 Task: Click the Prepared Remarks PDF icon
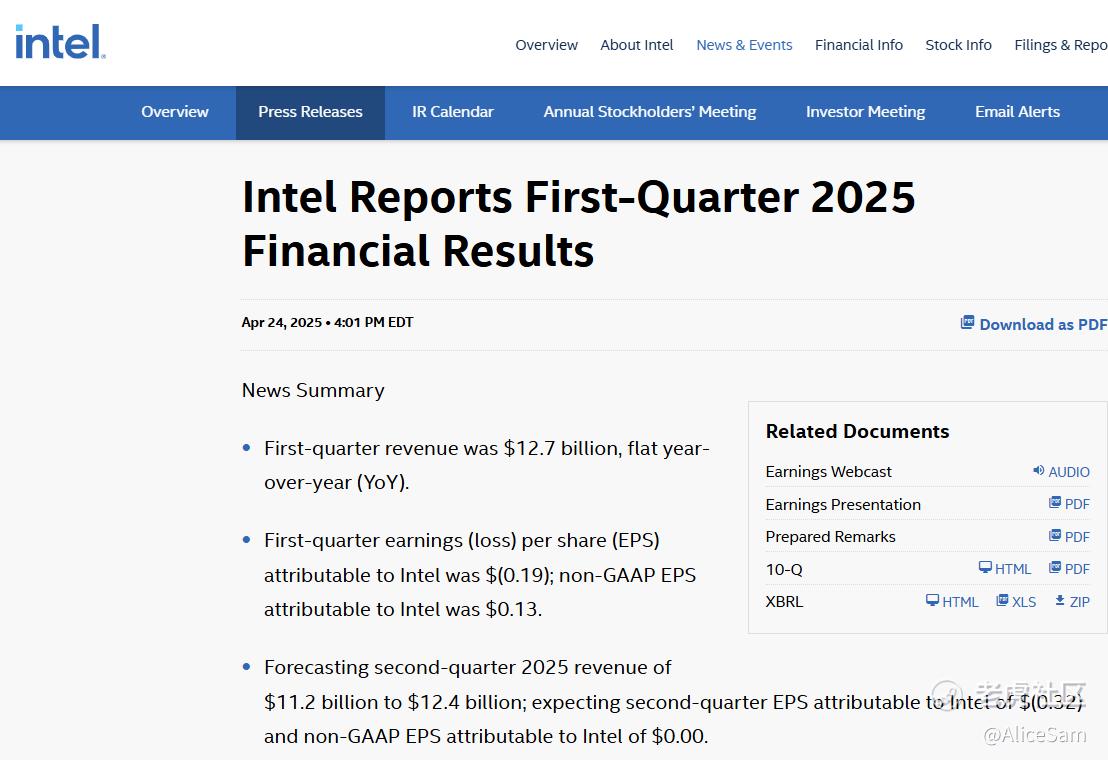[1055, 536]
